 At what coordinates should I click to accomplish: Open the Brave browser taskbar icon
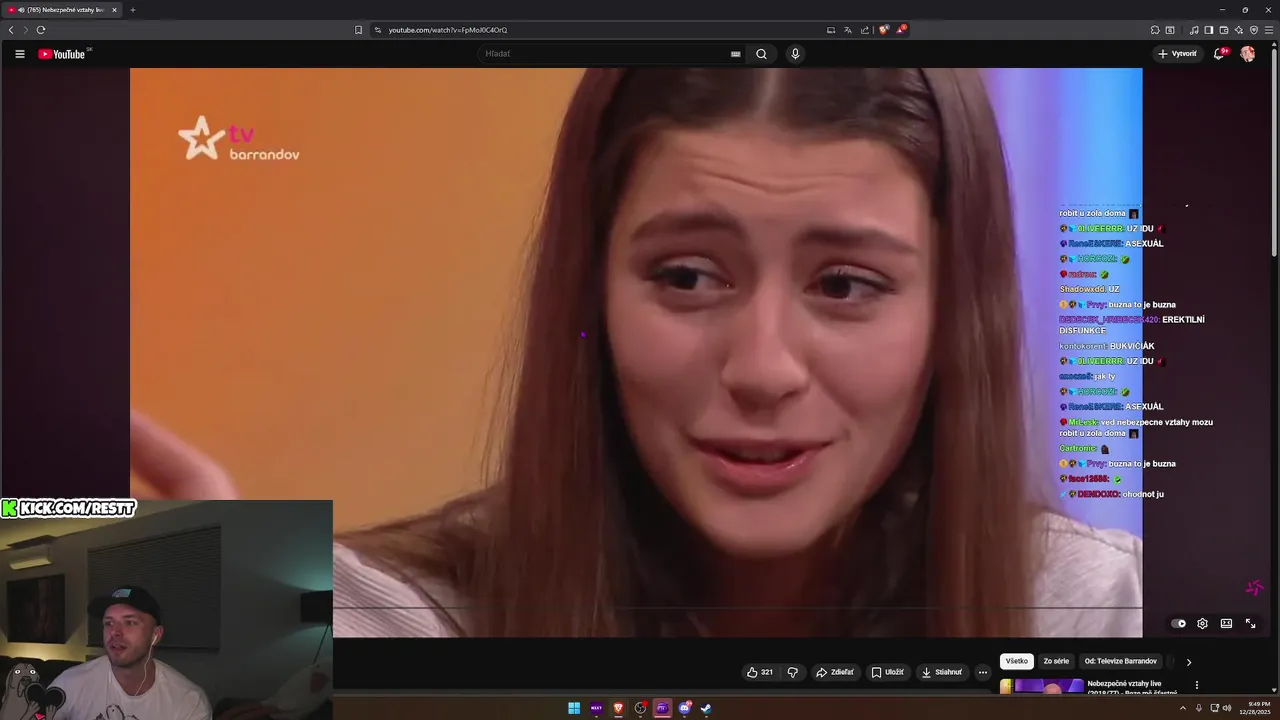click(x=618, y=708)
